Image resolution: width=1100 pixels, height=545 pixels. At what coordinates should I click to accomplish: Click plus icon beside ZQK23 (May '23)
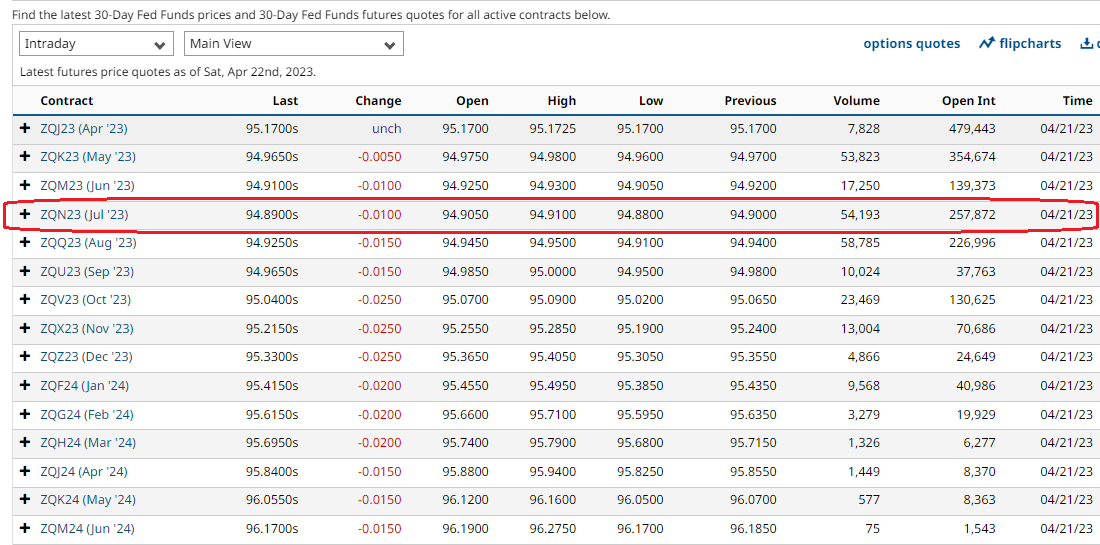coord(25,157)
